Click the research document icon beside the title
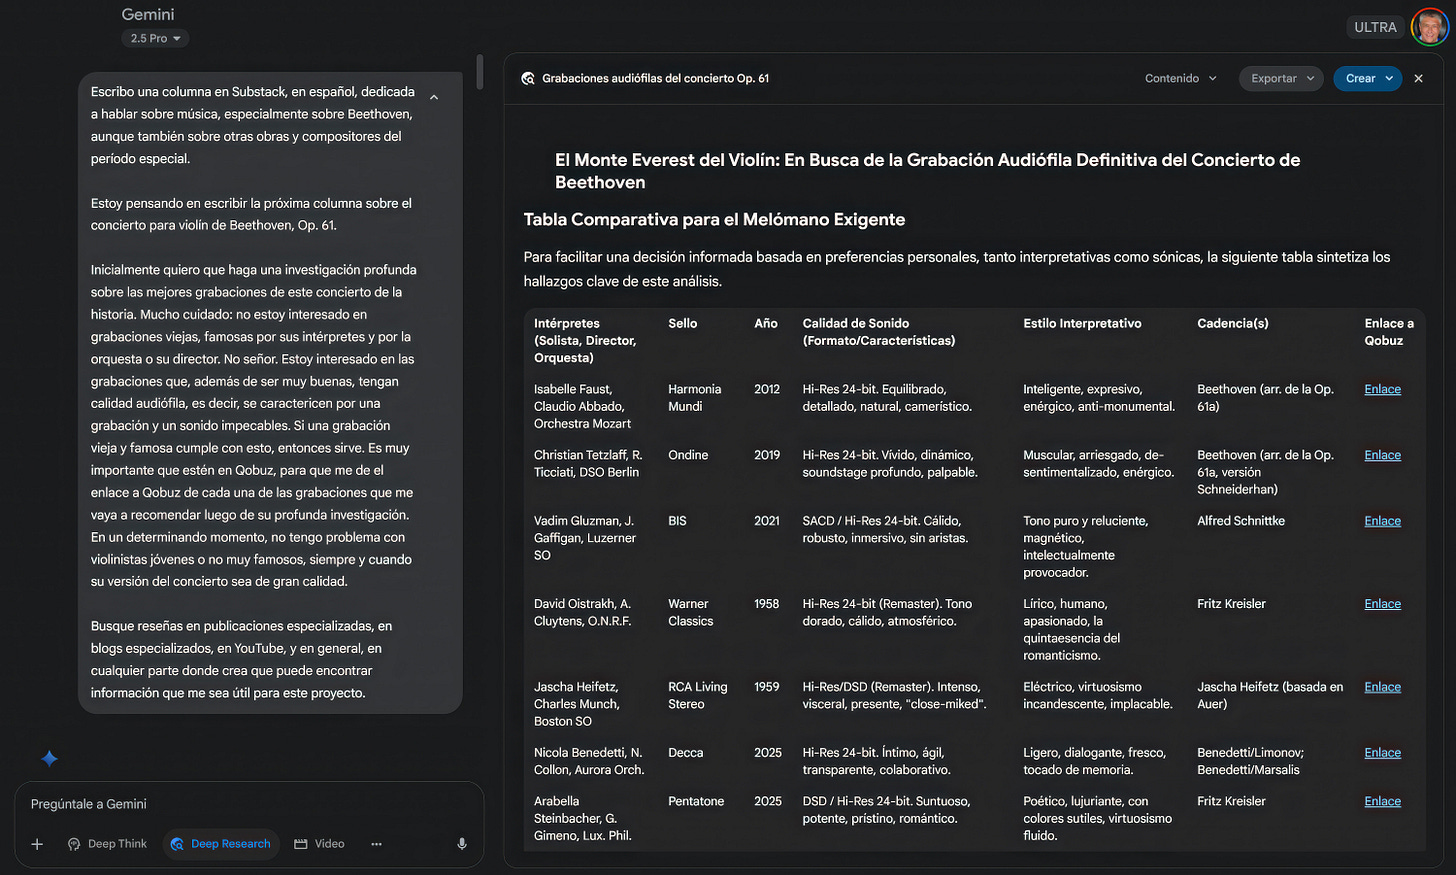Screen dimensions: 1456x875 pyautogui.click(x=528, y=78)
